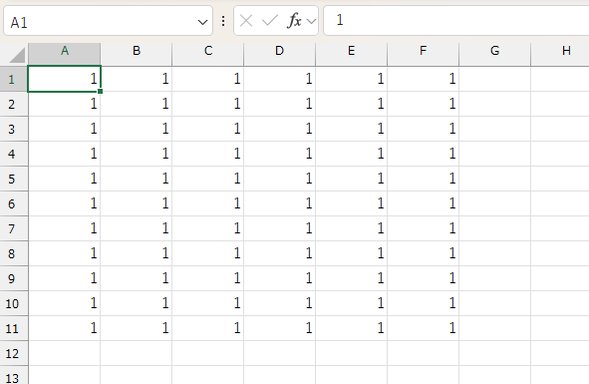Click cell D10 containing 1
Image resolution: width=589 pixels, height=384 pixels.
pyautogui.click(x=279, y=303)
